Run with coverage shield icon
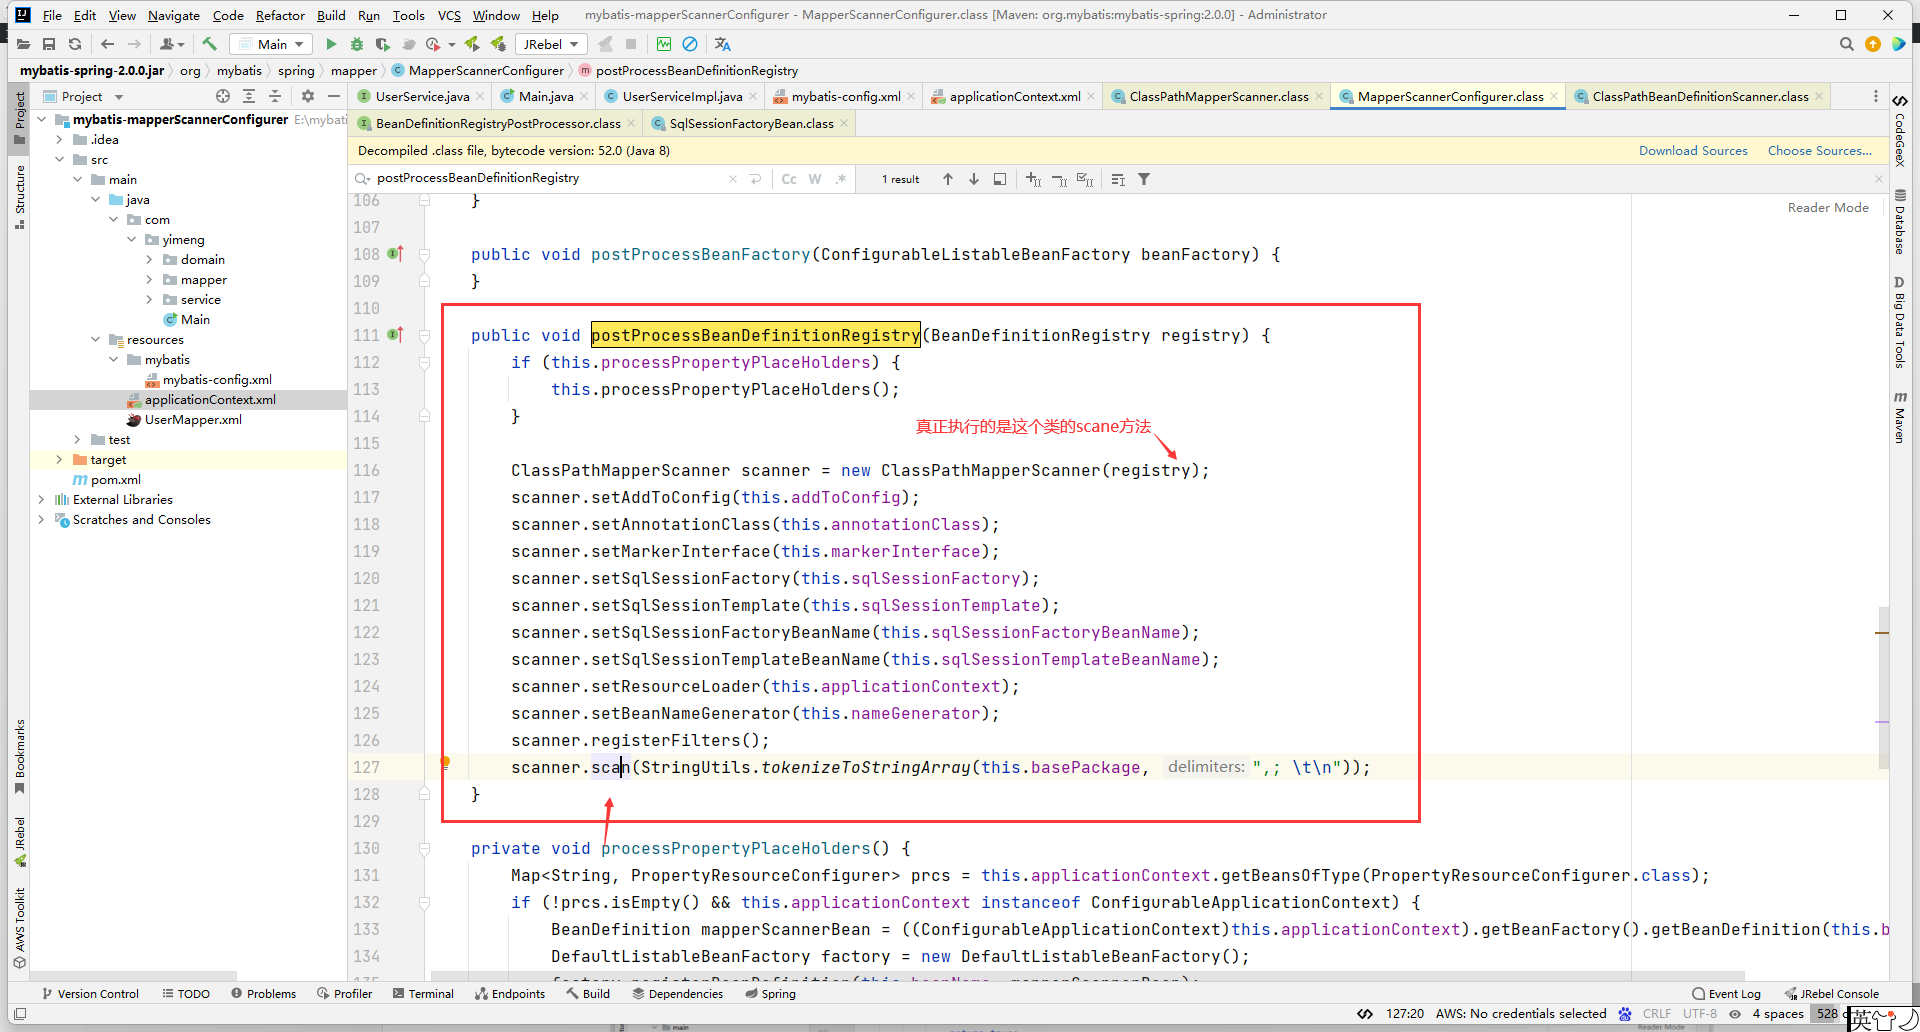This screenshot has width=1920, height=1032. coord(383,44)
